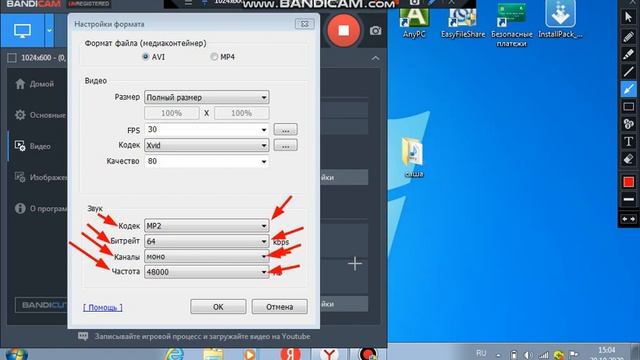Open Internet Explorer from the taskbar
The image size is (640, 360).
click(174, 354)
